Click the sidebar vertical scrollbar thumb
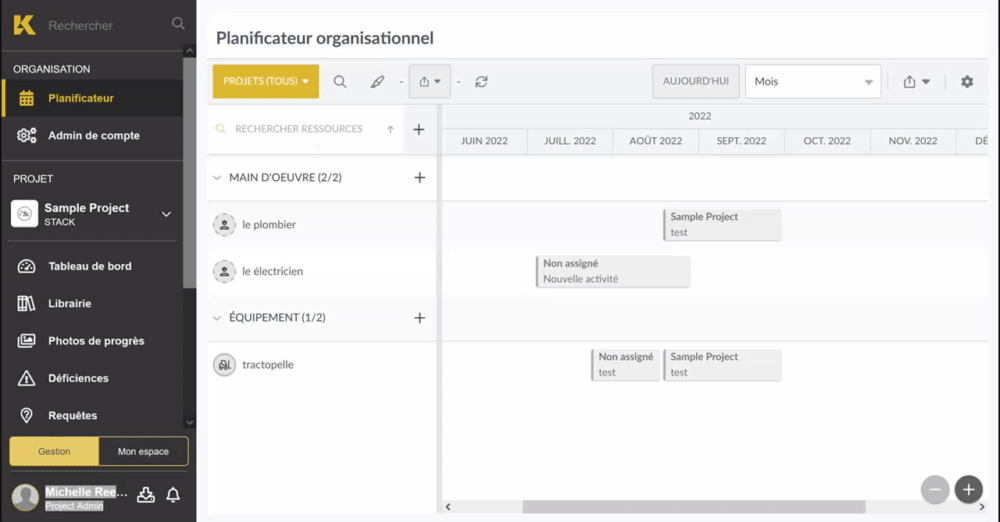 point(189,173)
